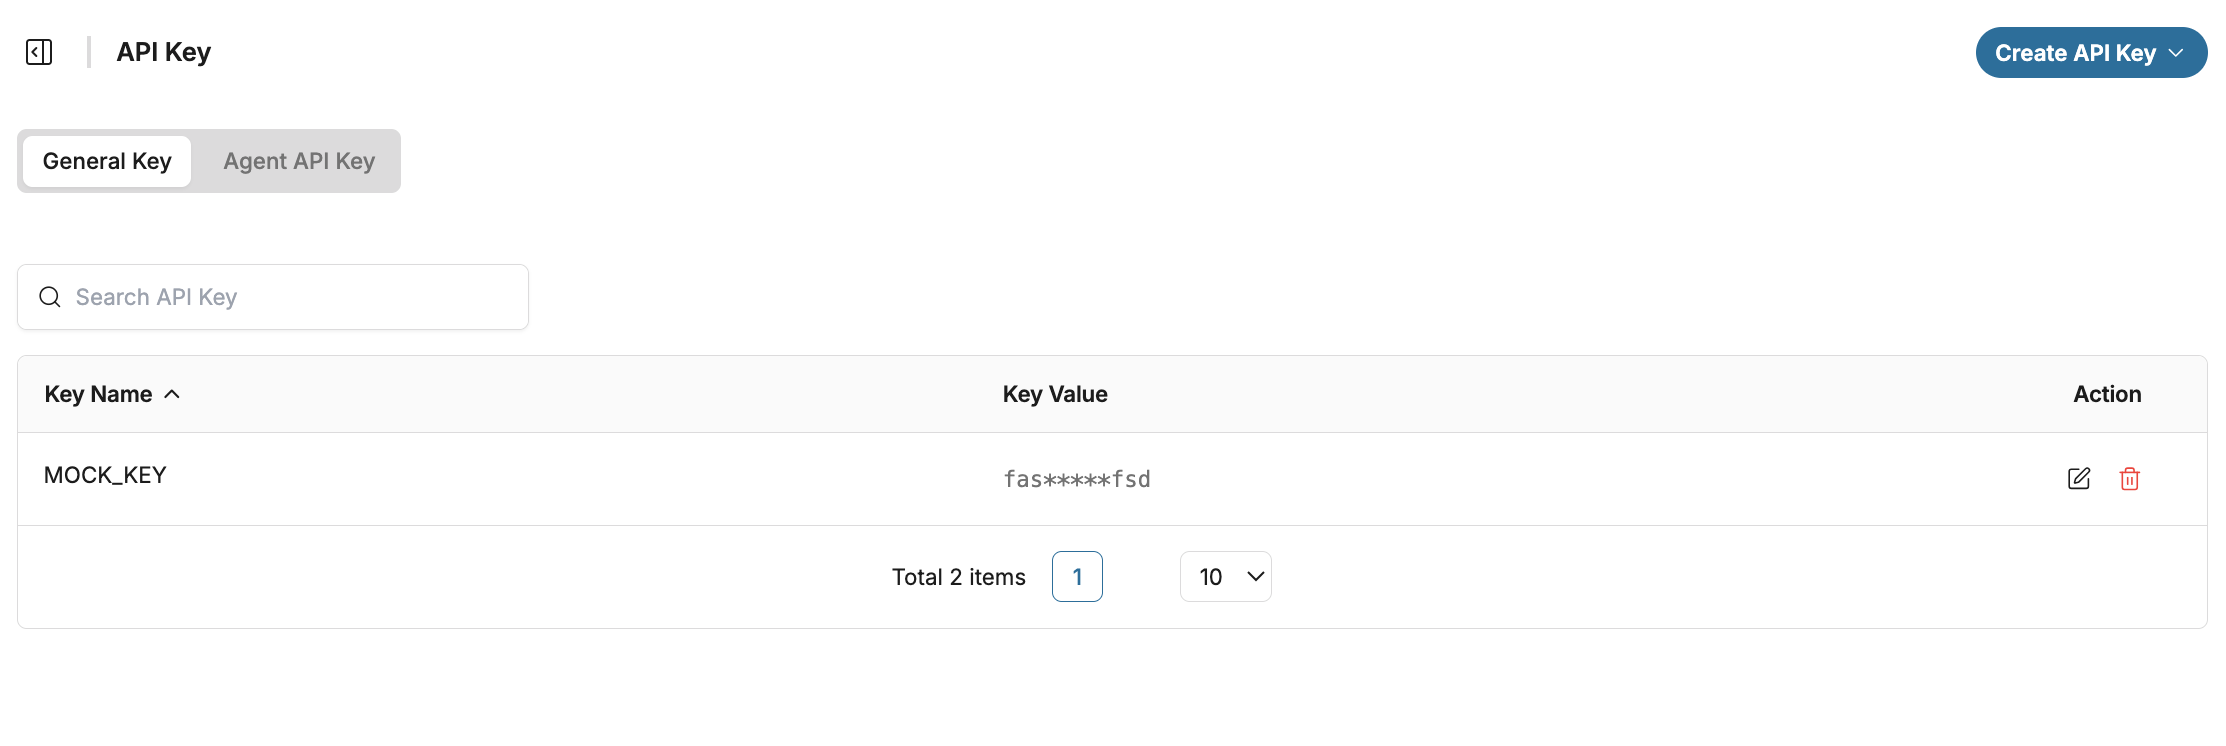Delete MOCK_KEY using the red trash icon
Viewport: 2226px width, 746px height.
click(2129, 479)
